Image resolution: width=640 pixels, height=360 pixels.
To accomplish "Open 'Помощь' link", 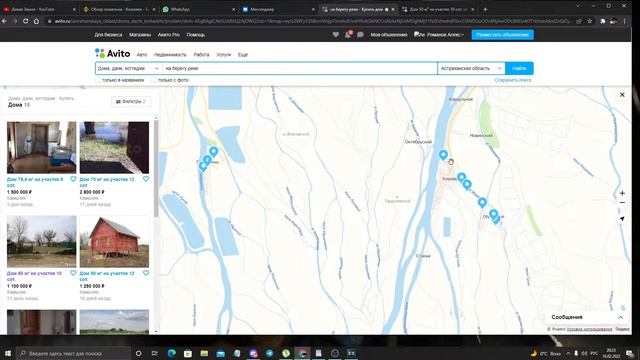I will point(196,35).
